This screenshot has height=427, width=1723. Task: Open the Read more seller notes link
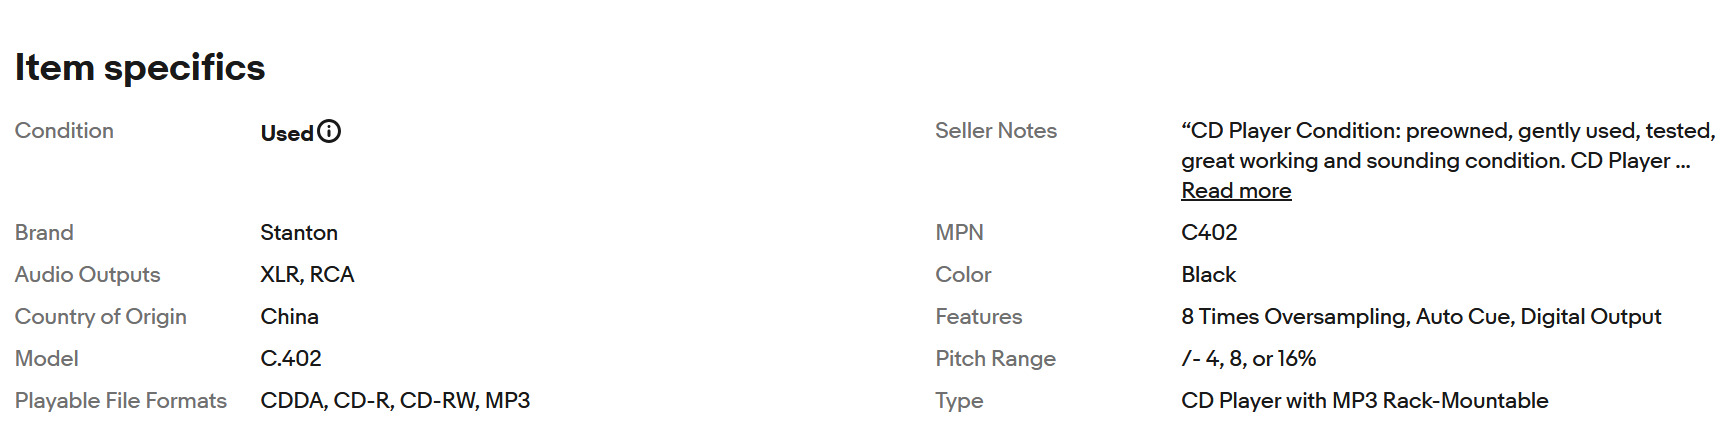1236,191
